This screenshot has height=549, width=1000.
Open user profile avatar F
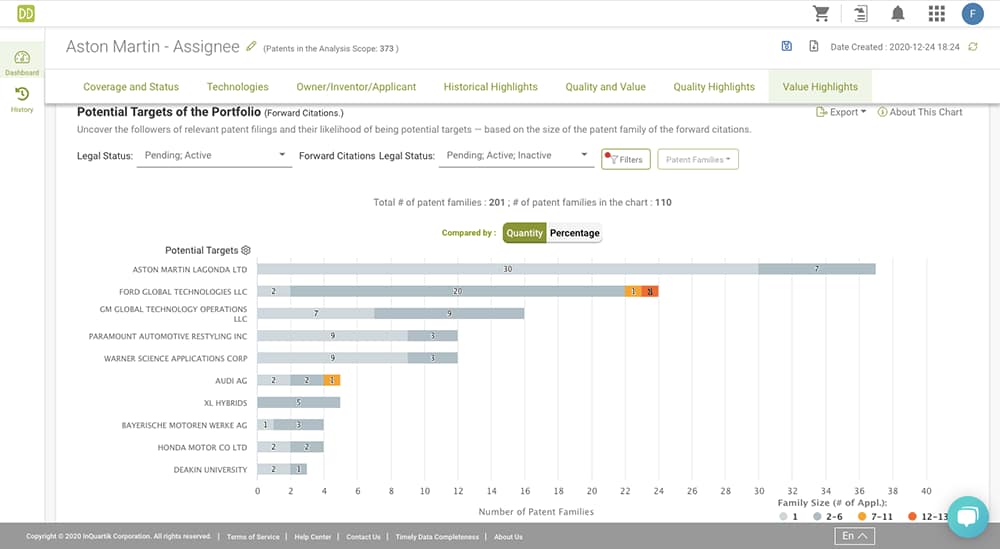[x=973, y=13]
